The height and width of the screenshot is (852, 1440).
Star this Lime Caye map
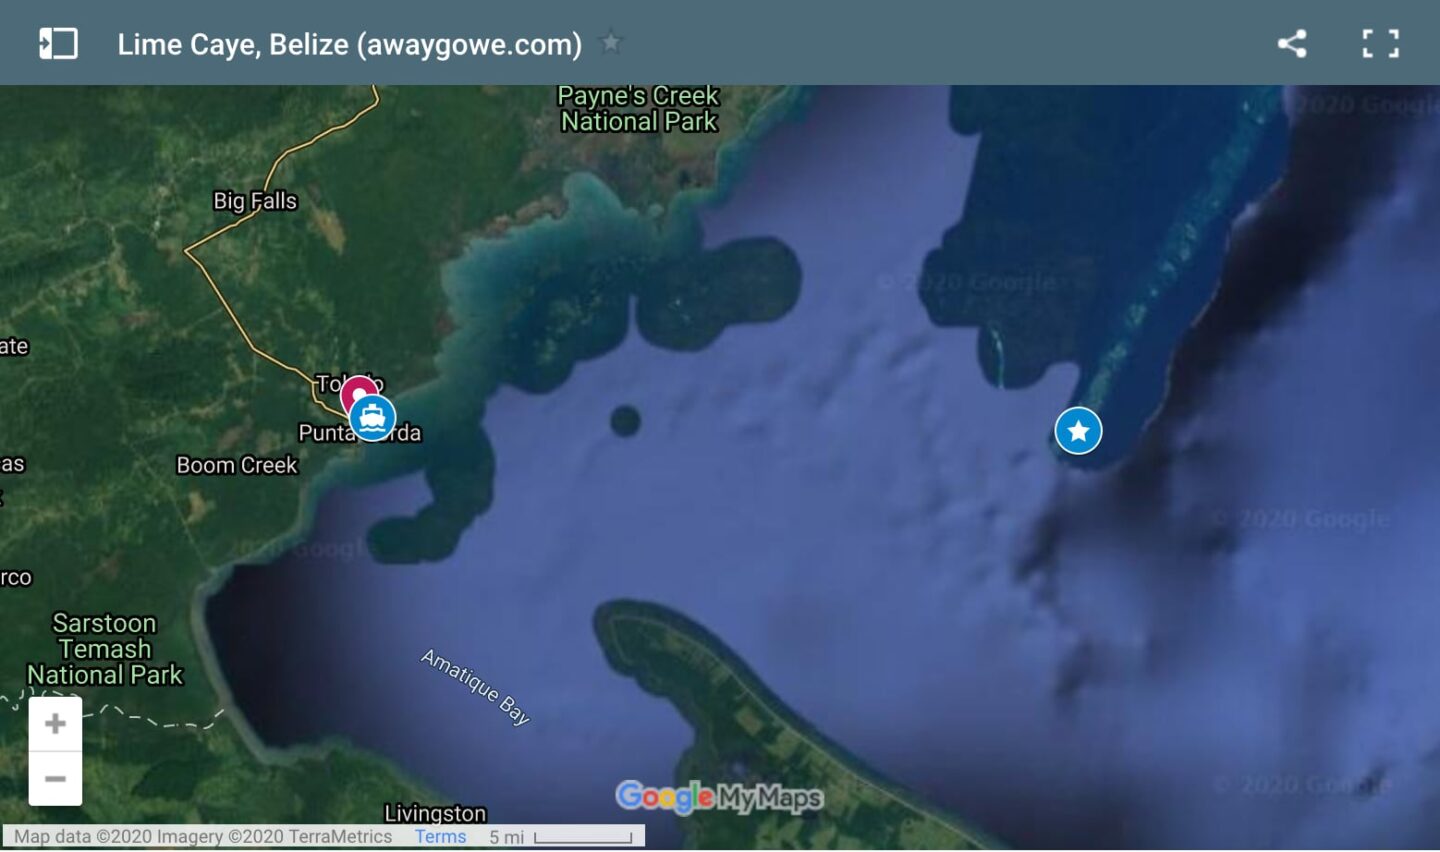point(610,43)
